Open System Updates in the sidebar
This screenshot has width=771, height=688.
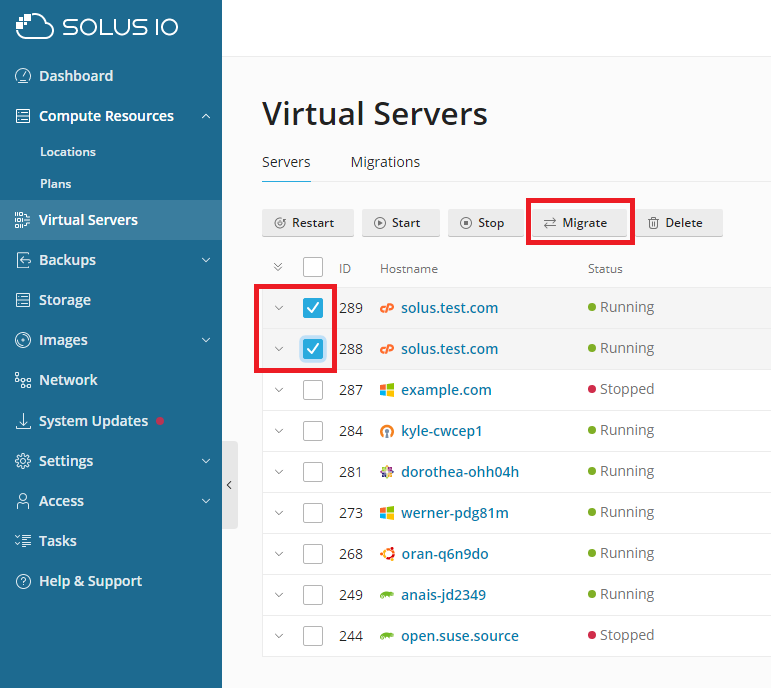pos(93,421)
